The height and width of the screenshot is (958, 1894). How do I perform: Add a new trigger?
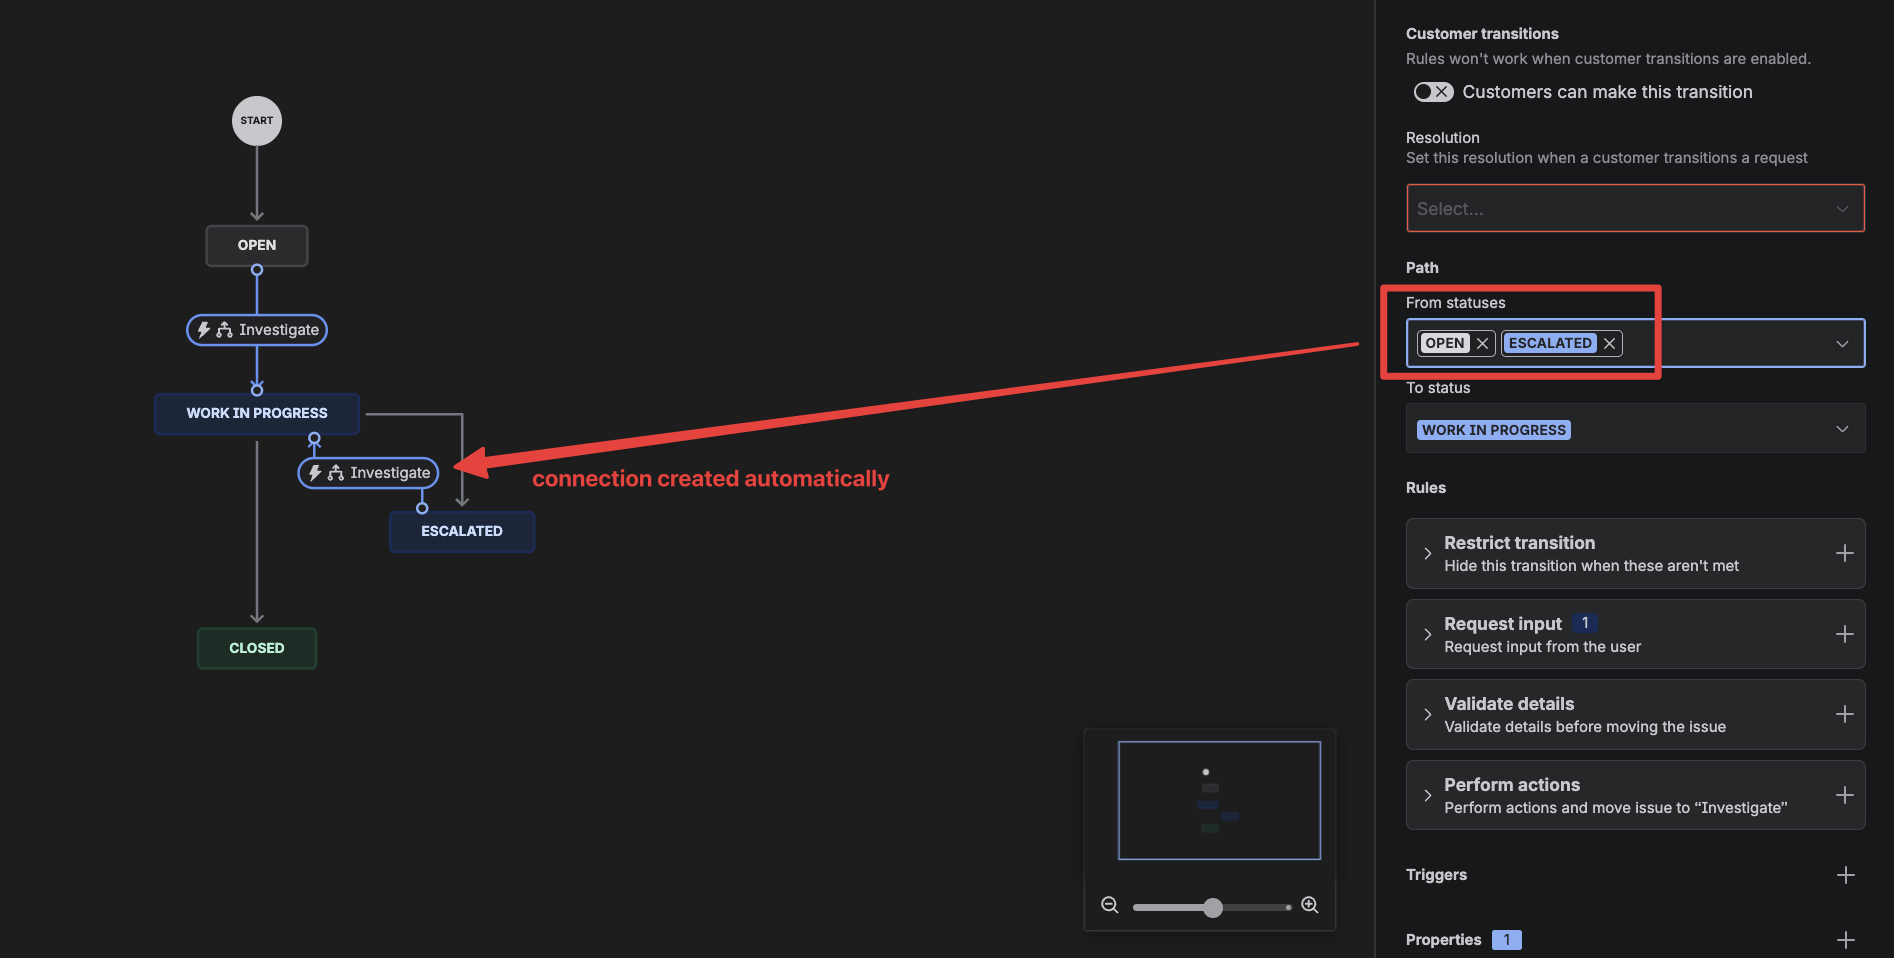pyautogui.click(x=1845, y=875)
